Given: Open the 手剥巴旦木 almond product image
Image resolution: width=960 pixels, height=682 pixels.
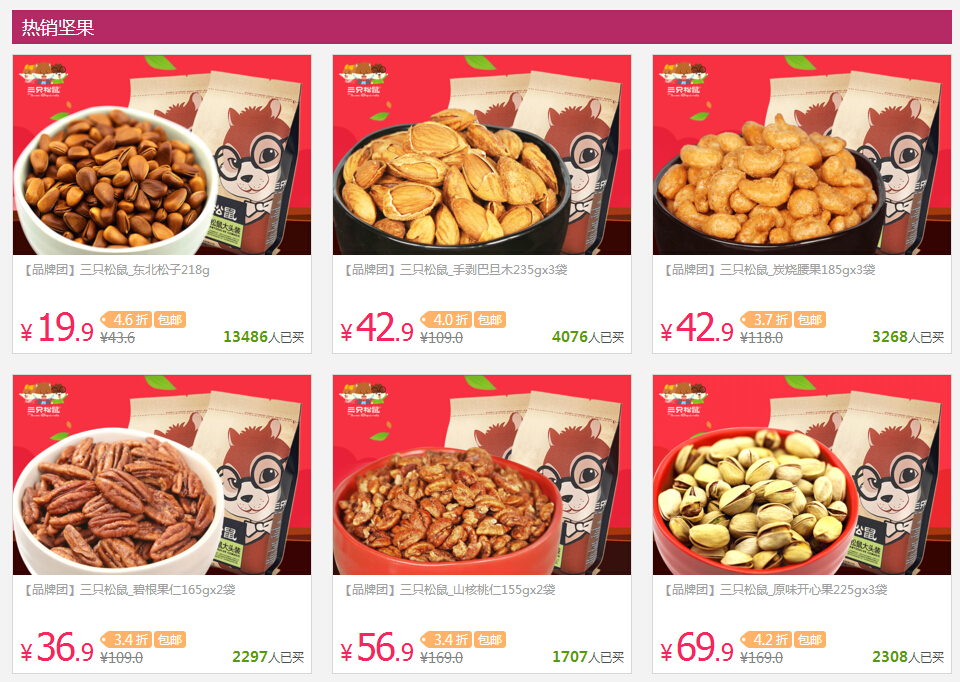Looking at the screenshot, I should click(482, 155).
